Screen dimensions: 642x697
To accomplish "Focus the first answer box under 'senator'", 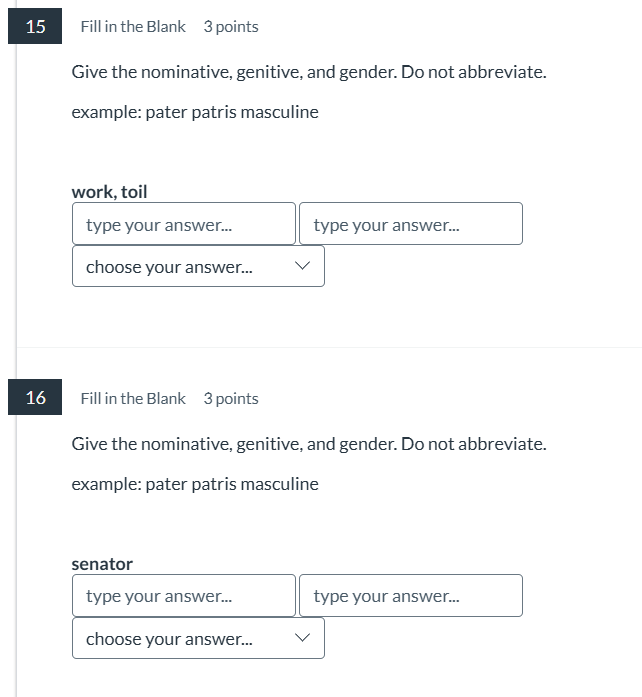I will pyautogui.click(x=184, y=596).
